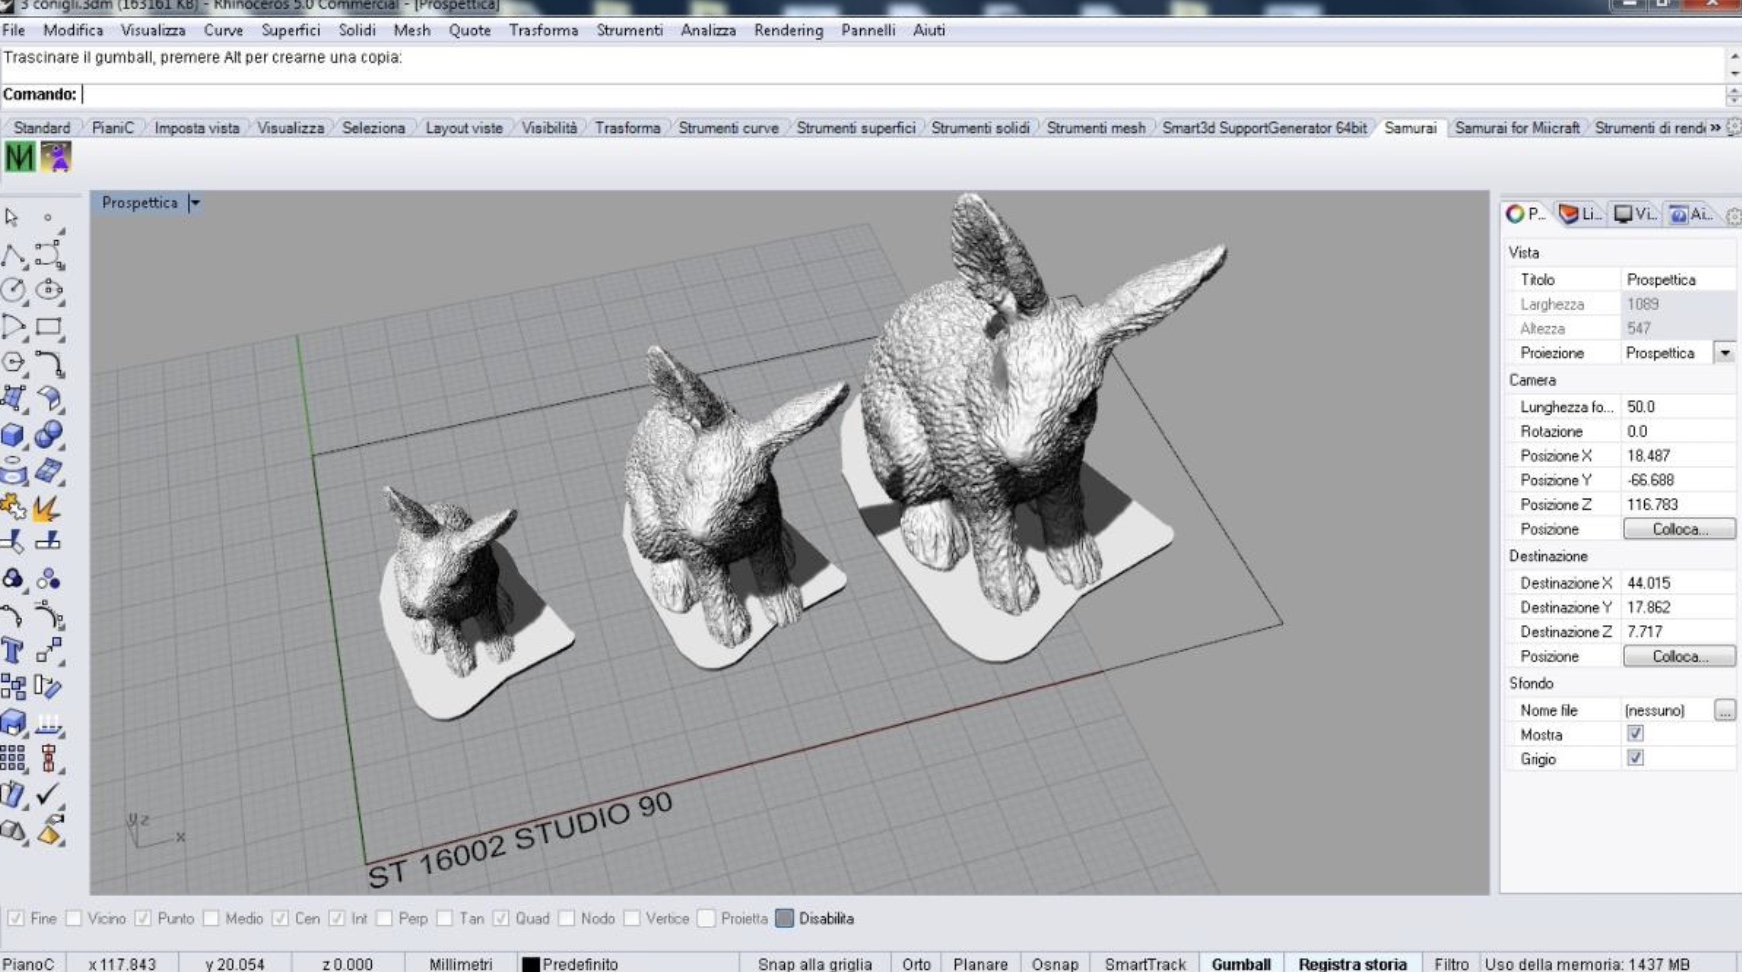
Task: Open the Mesh menu
Action: coord(412,30)
